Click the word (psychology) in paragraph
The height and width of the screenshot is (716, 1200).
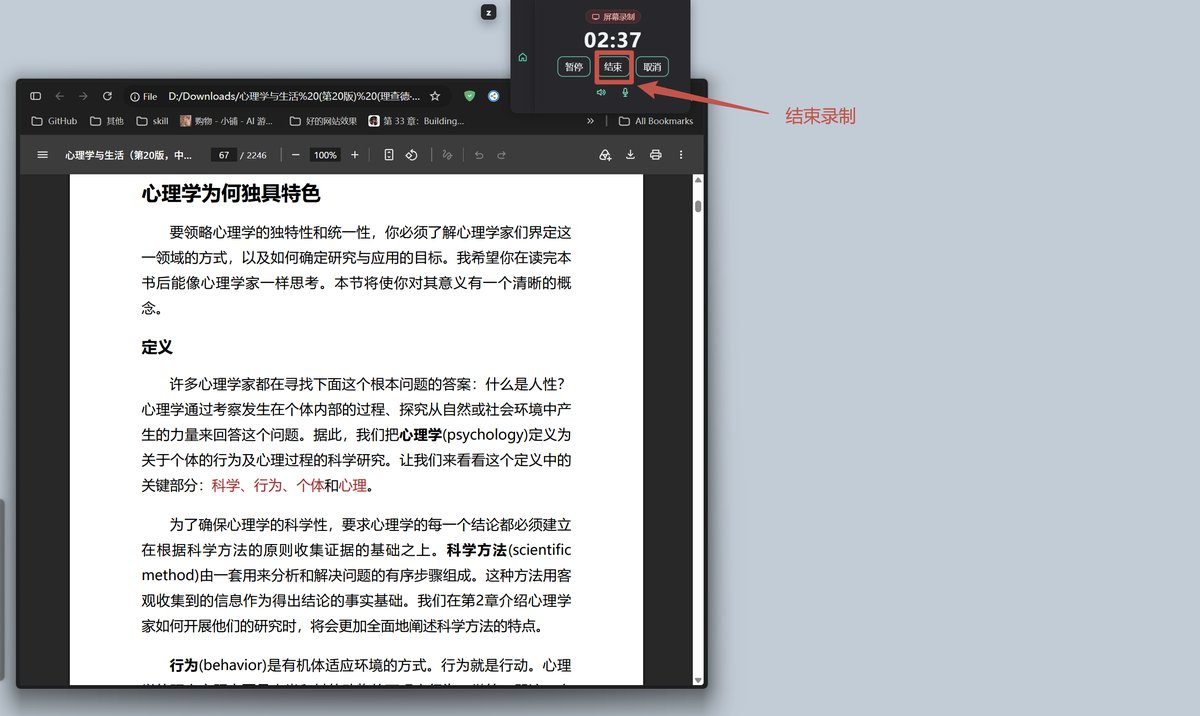pyautogui.click(x=485, y=435)
